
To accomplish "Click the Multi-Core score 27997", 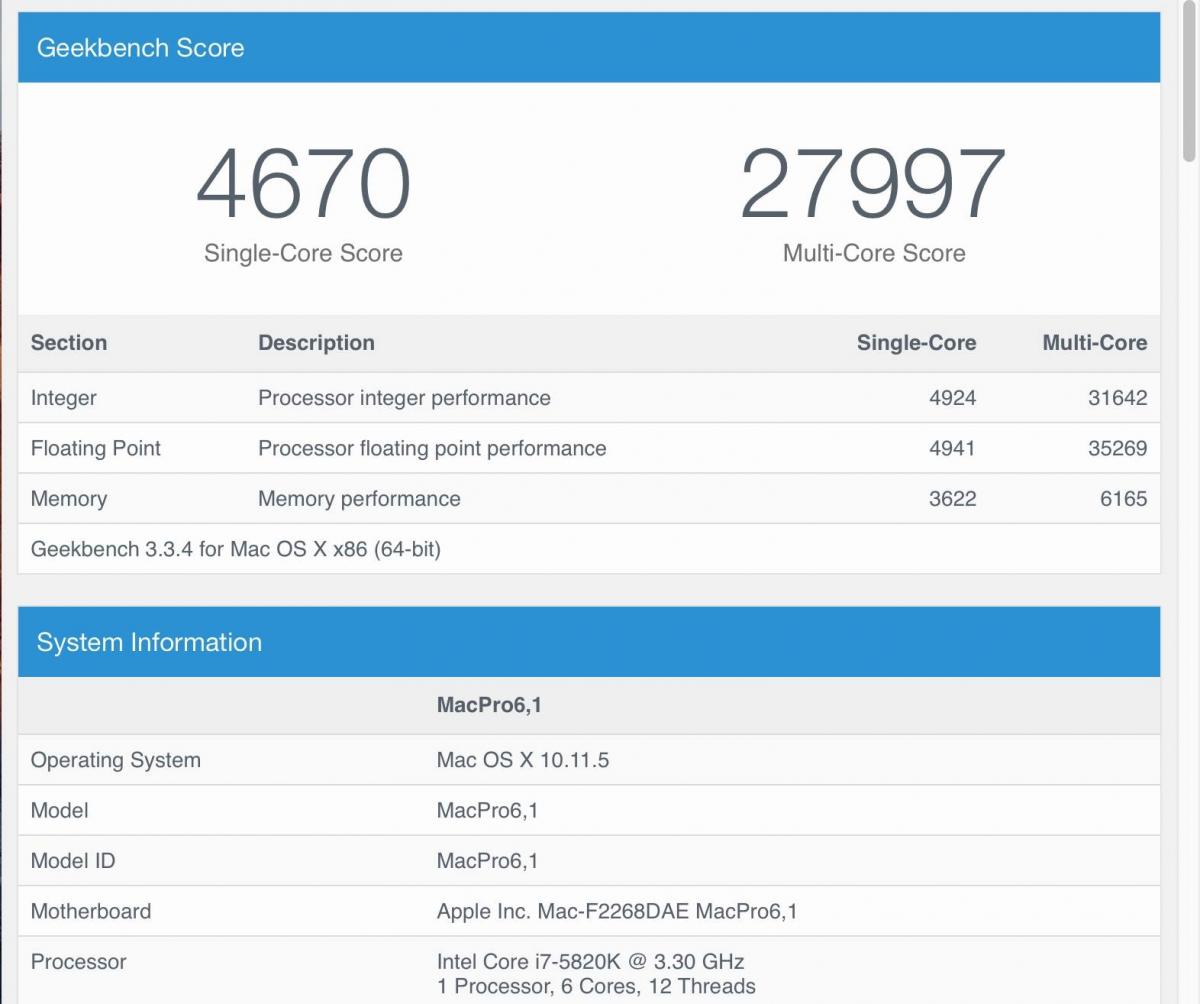I will coord(873,185).
